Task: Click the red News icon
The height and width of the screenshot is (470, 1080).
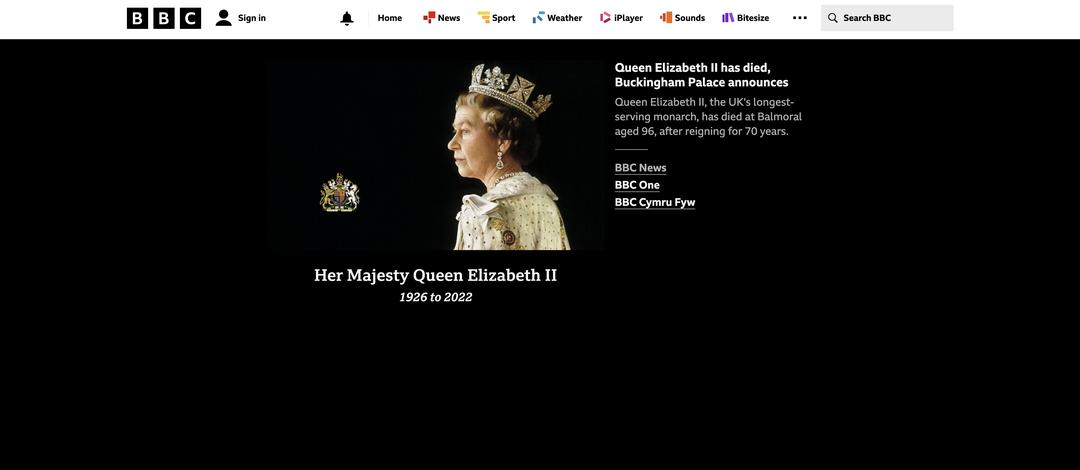Action: tap(429, 17)
